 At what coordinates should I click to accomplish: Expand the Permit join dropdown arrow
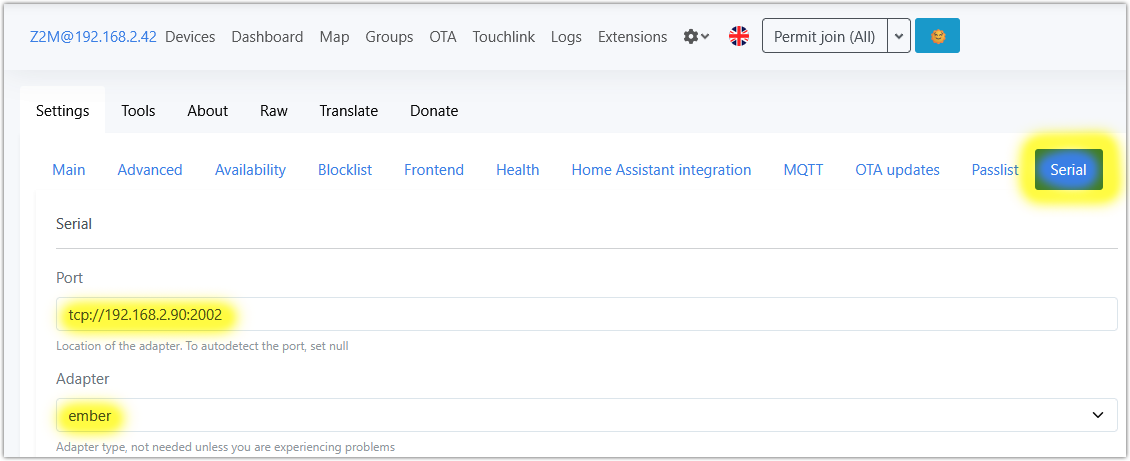pos(898,37)
